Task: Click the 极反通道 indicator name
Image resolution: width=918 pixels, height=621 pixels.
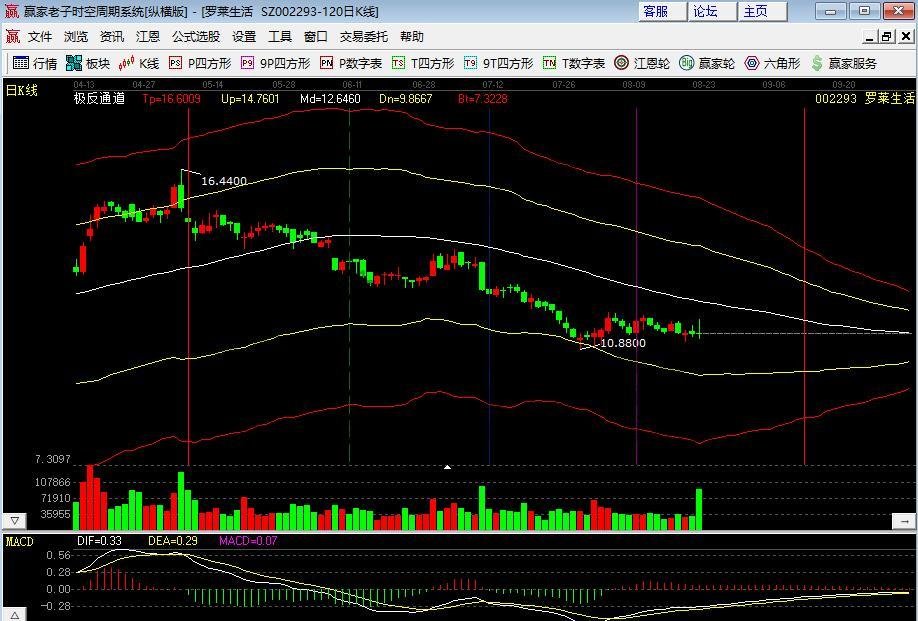Action: (x=100, y=98)
